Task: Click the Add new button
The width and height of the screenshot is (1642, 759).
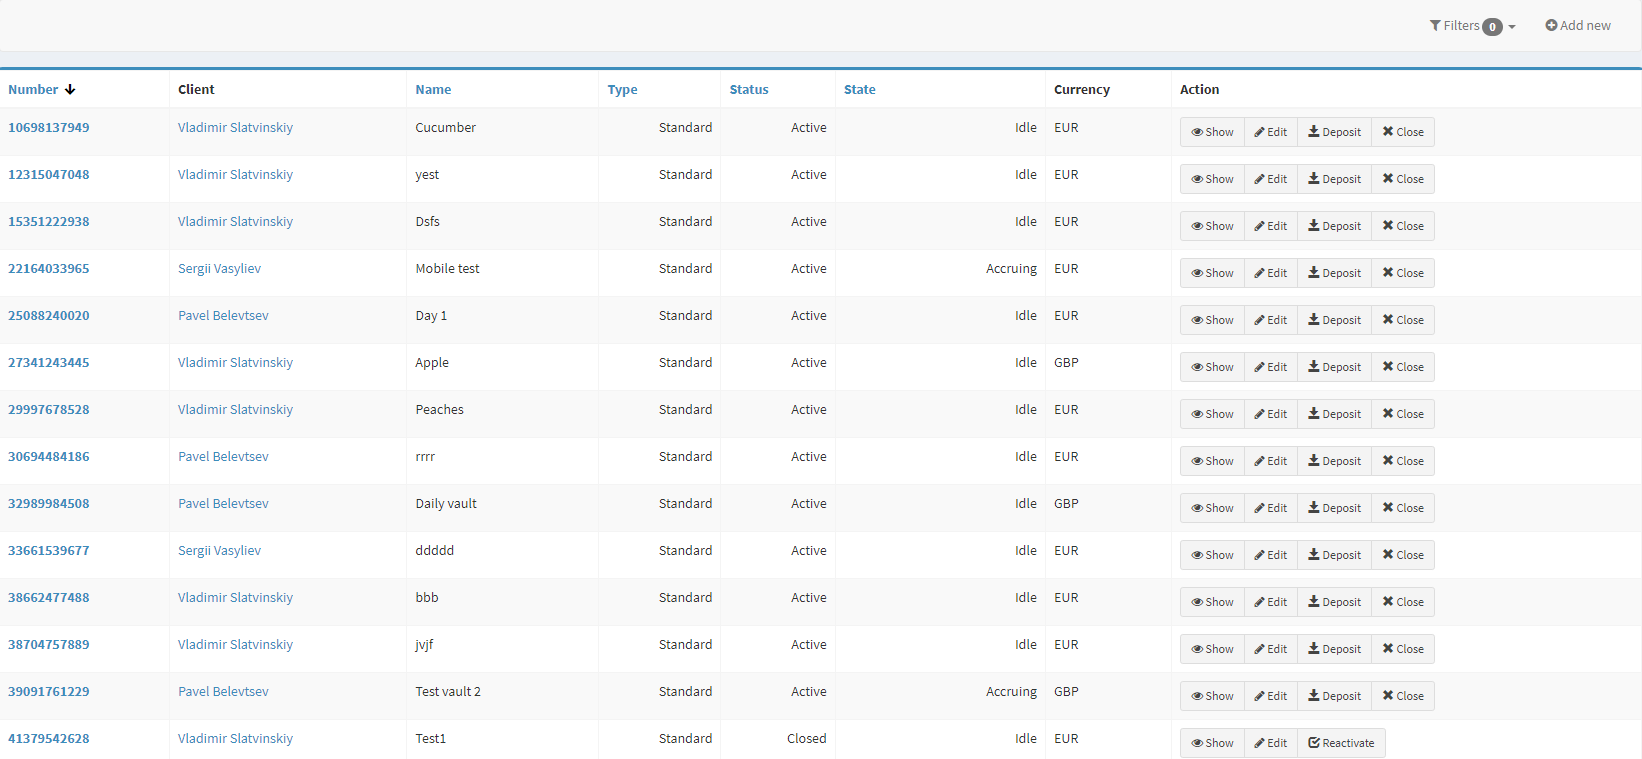Action: coord(1578,26)
